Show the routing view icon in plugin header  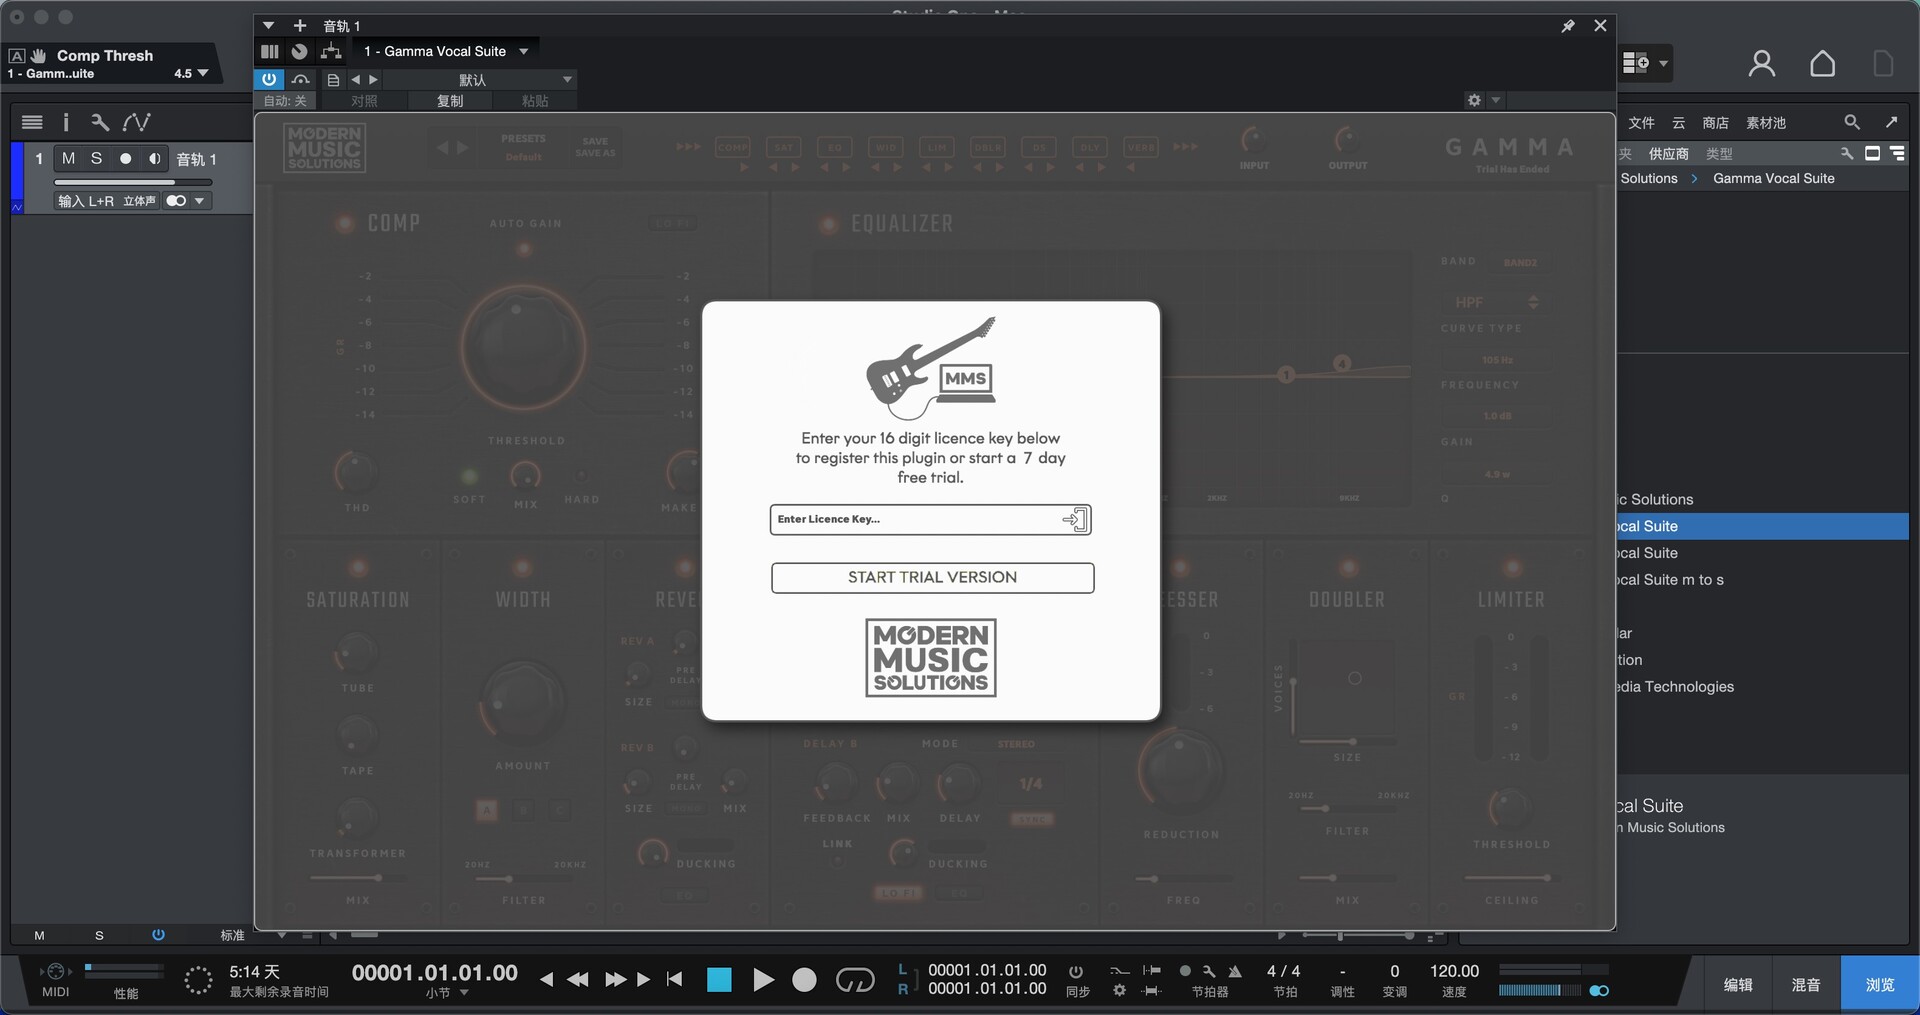[x=331, y=51]
